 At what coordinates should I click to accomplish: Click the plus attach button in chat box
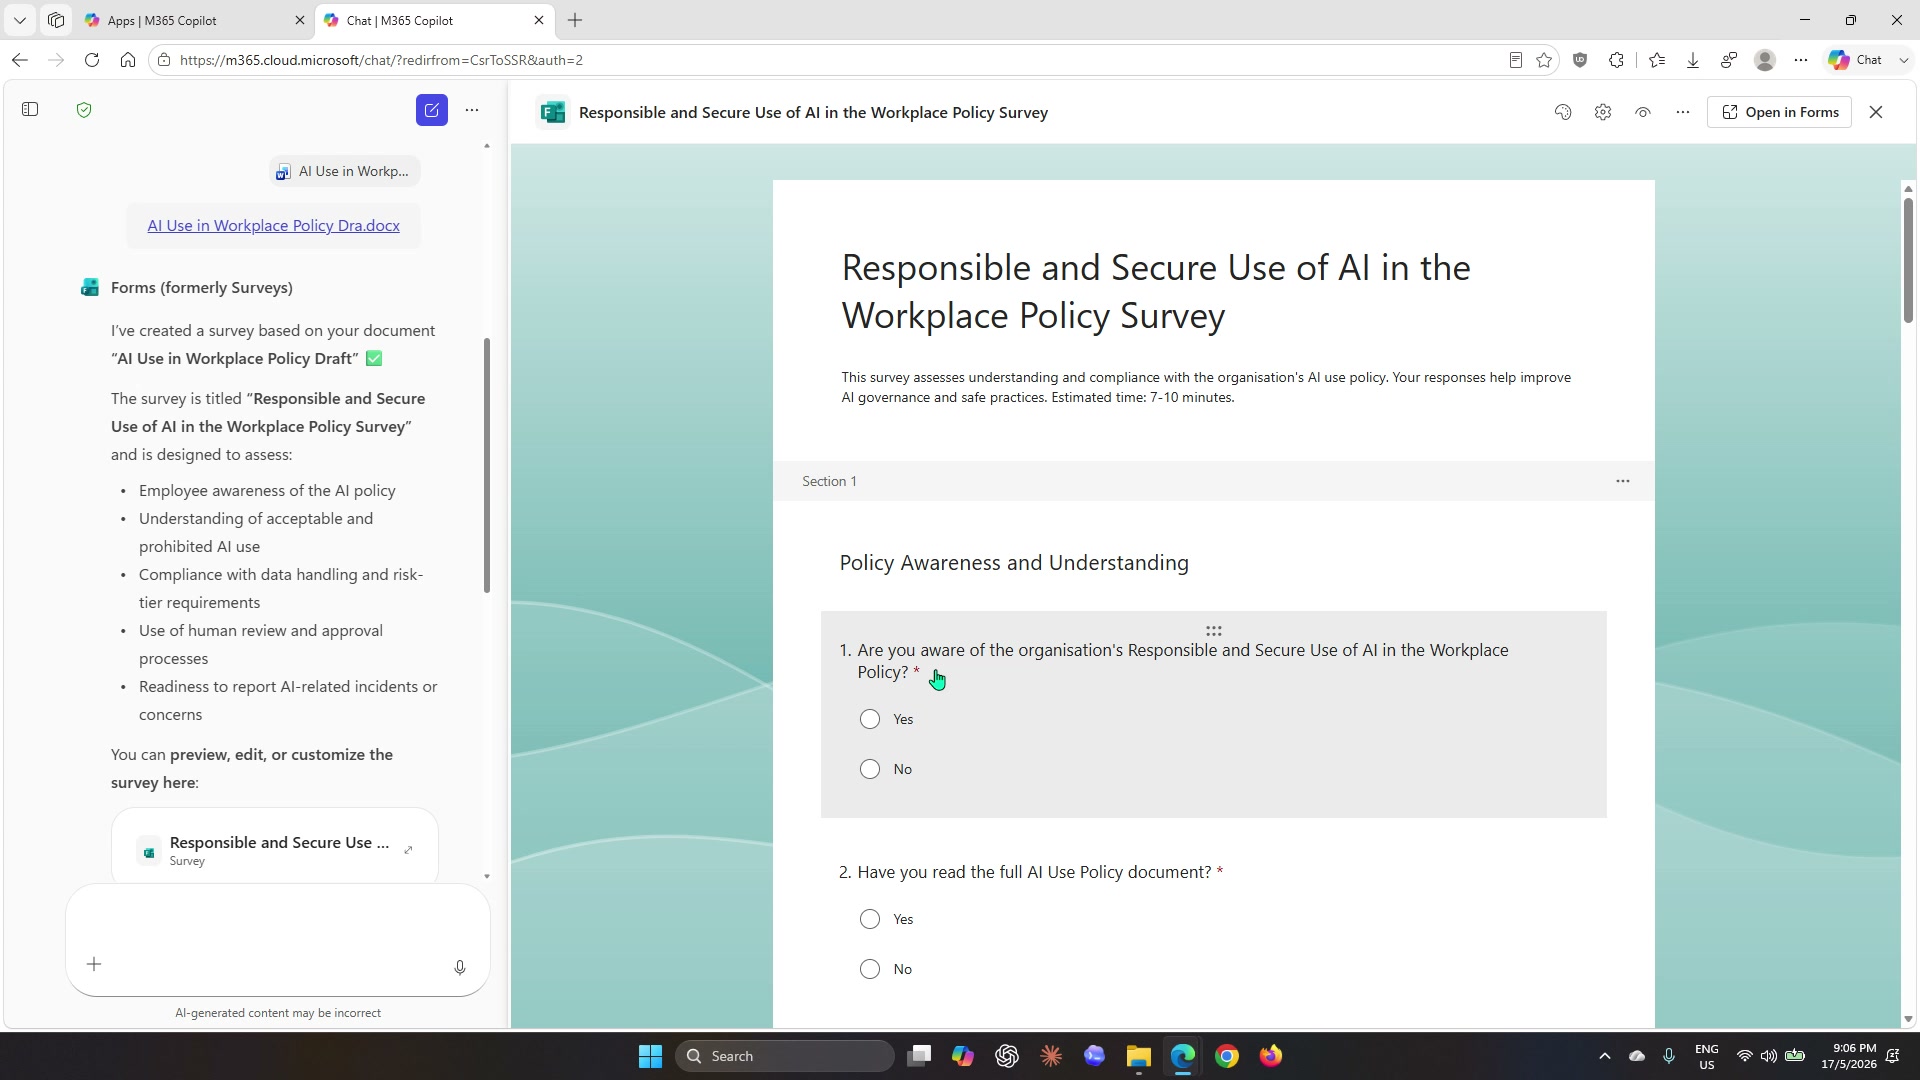point(94,964)
